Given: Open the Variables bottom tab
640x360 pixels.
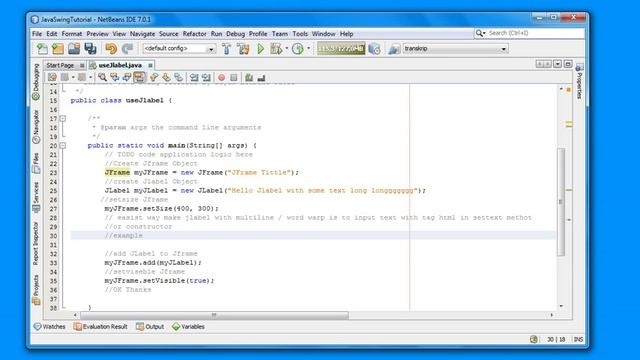Looking at the screenshot, I should pos(189,327).
